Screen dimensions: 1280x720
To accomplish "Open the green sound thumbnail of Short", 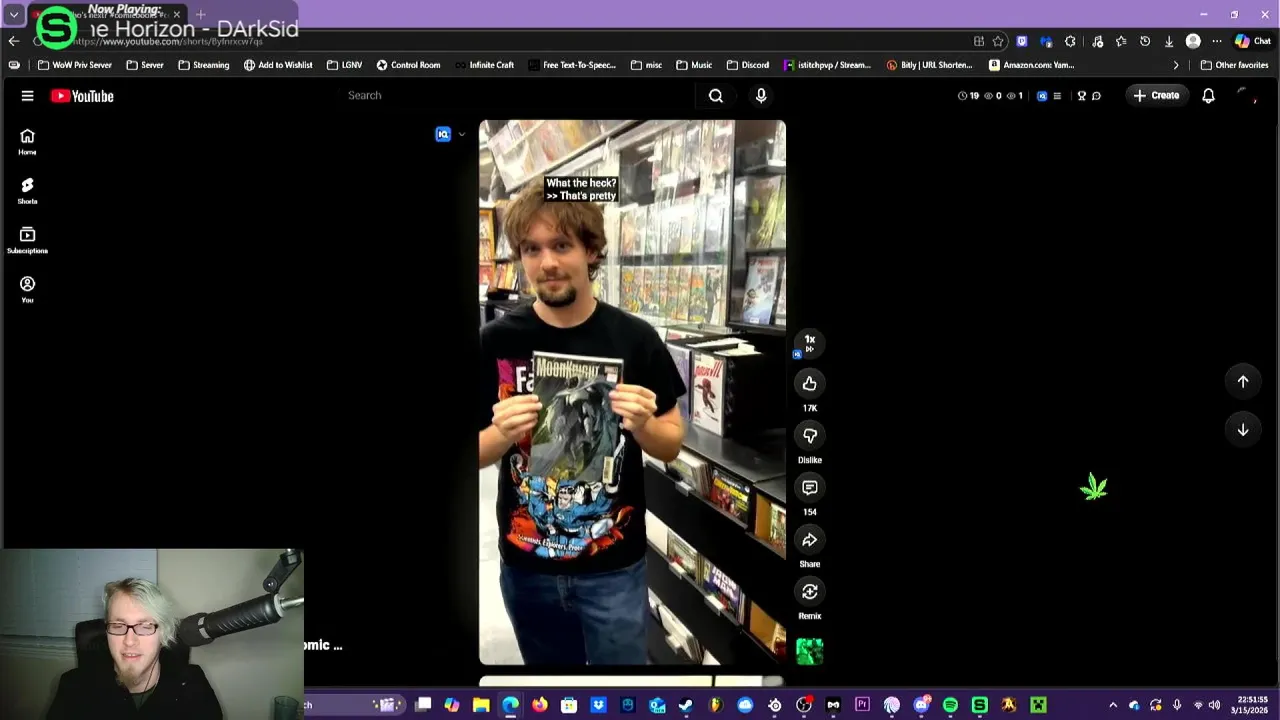I will 810,651.
